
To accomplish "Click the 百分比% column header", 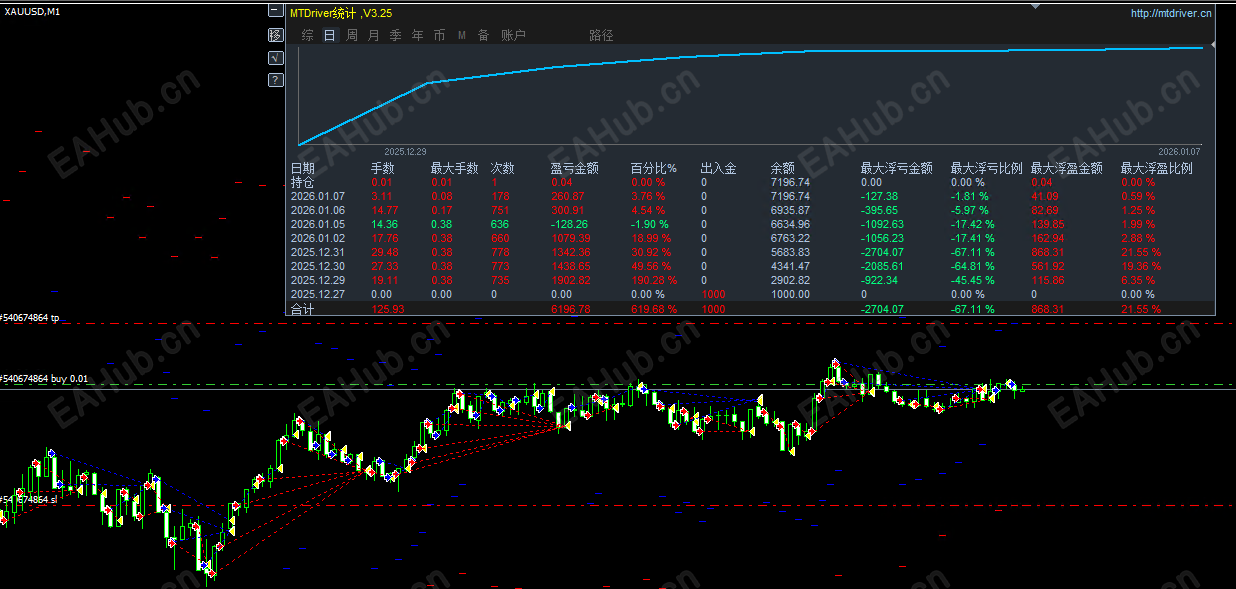I will (654, 169).
